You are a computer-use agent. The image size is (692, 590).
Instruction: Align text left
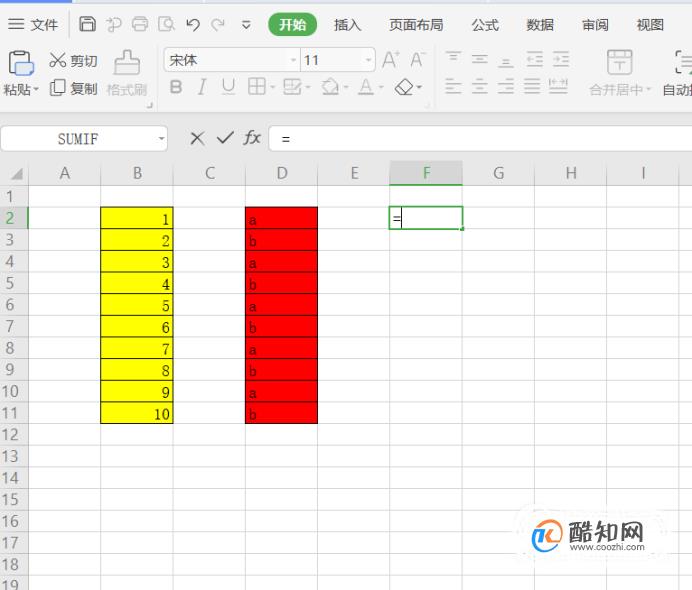coord(453,86)
